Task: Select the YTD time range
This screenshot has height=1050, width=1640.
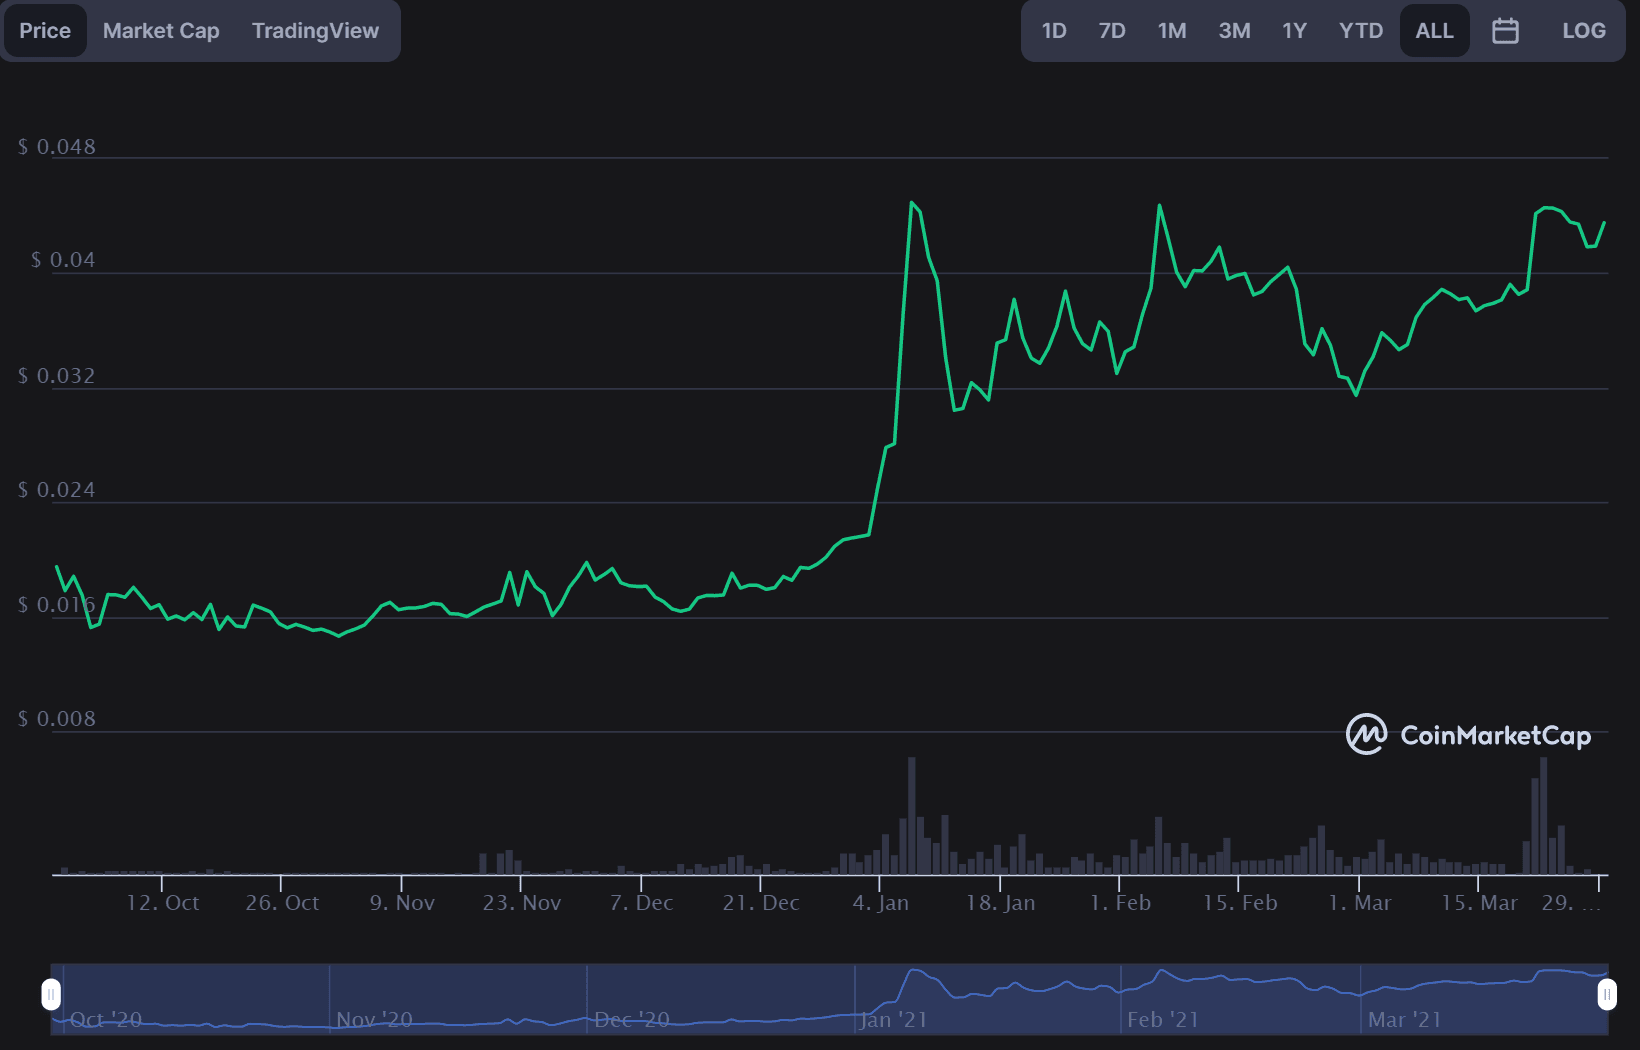Action: pos(1361,31)
